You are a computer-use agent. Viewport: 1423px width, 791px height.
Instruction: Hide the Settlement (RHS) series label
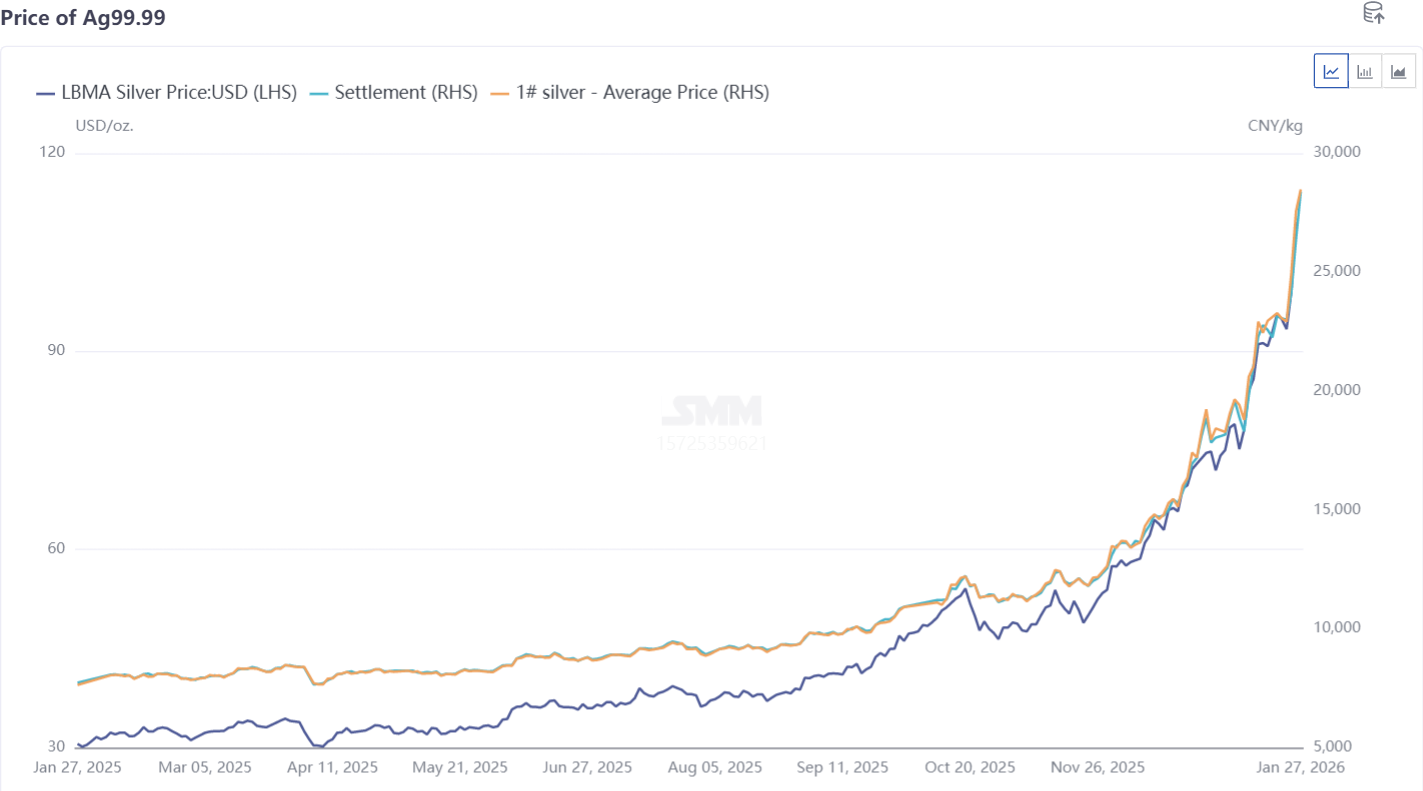406,93
